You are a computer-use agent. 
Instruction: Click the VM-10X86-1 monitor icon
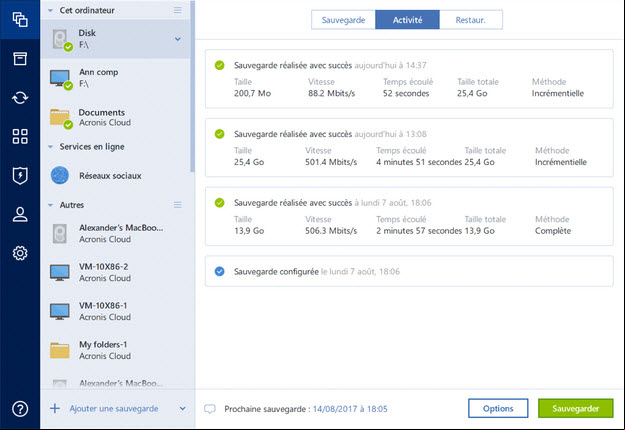(x=60, y=312)
